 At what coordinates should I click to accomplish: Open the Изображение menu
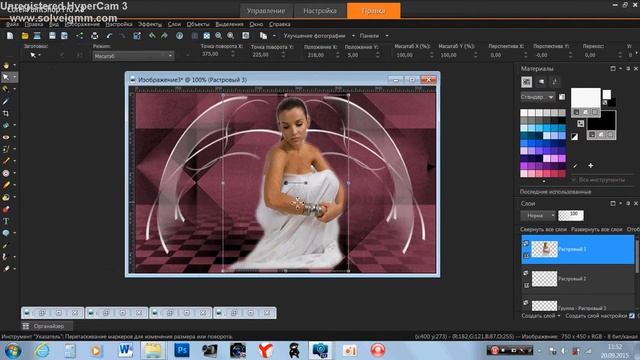coord(82,24)
